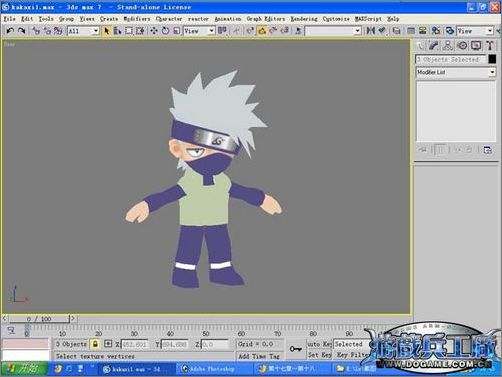Open the Rendering menu
This screenshot has width=502, height=377.
point(304,19)
